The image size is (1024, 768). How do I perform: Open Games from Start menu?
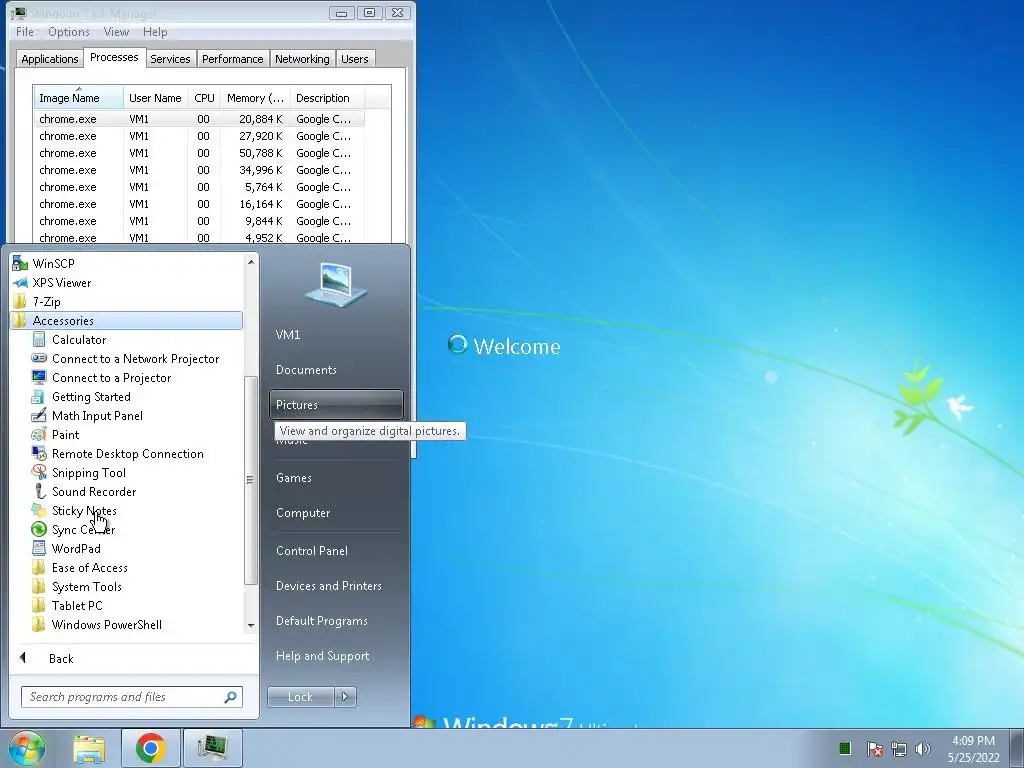point(294,478)
